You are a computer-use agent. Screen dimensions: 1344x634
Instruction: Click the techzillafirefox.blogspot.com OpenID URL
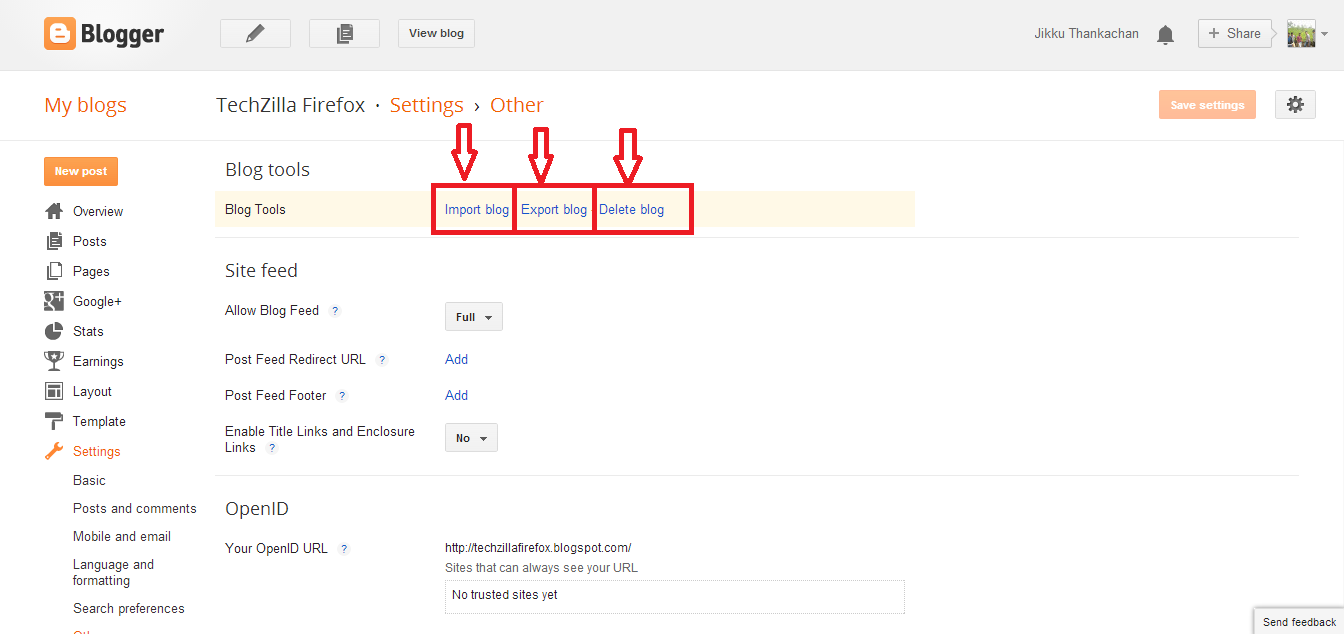(x=538, y=547)
